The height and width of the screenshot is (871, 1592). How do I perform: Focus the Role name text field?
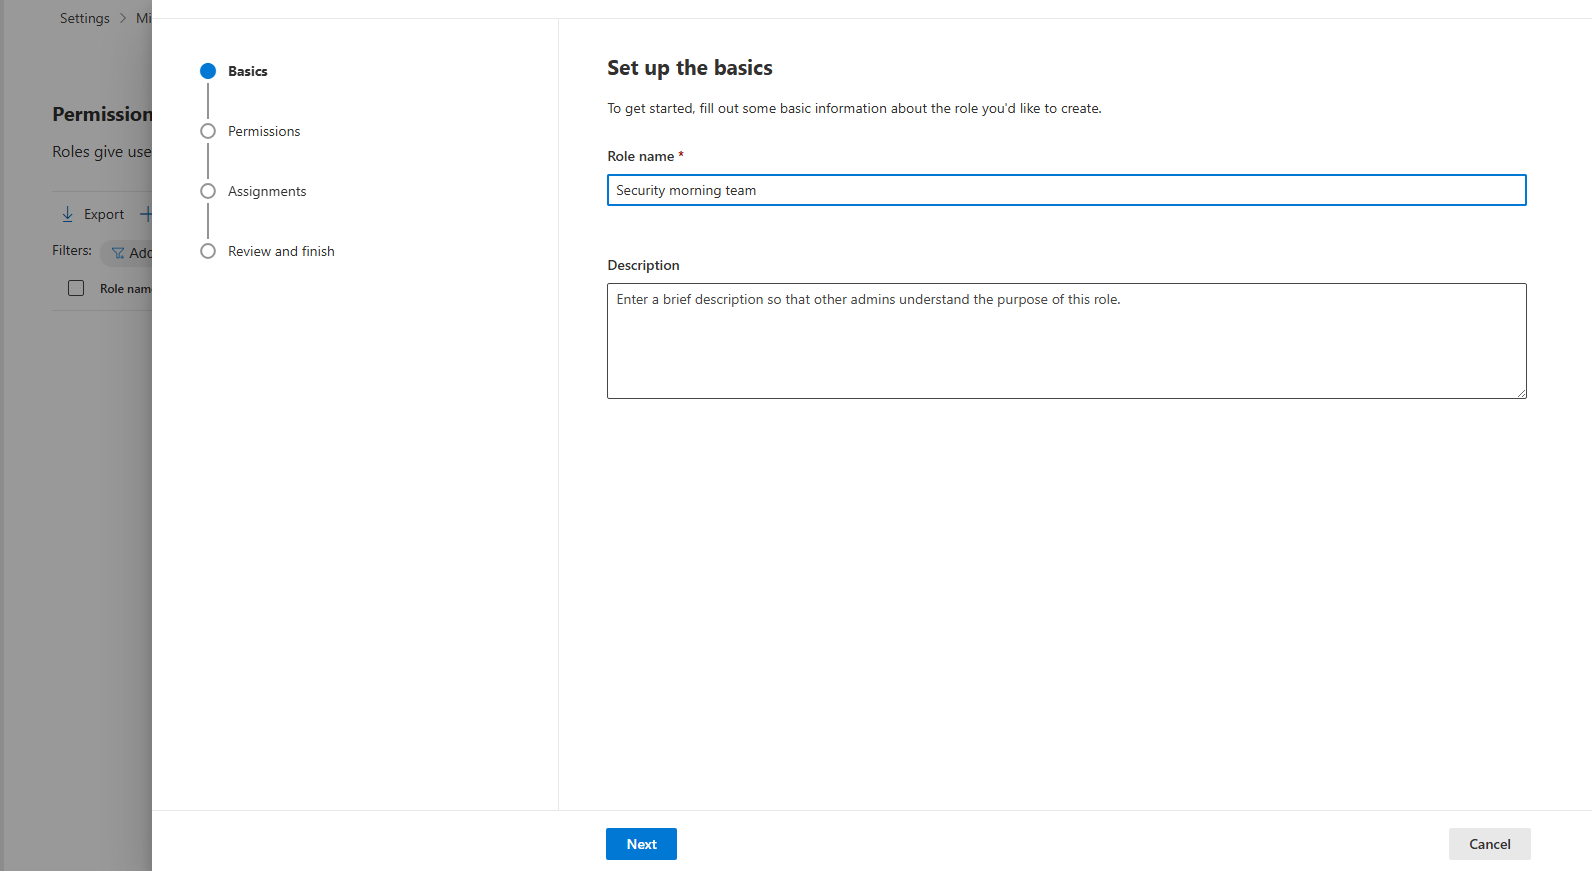tap(1066, 190)
